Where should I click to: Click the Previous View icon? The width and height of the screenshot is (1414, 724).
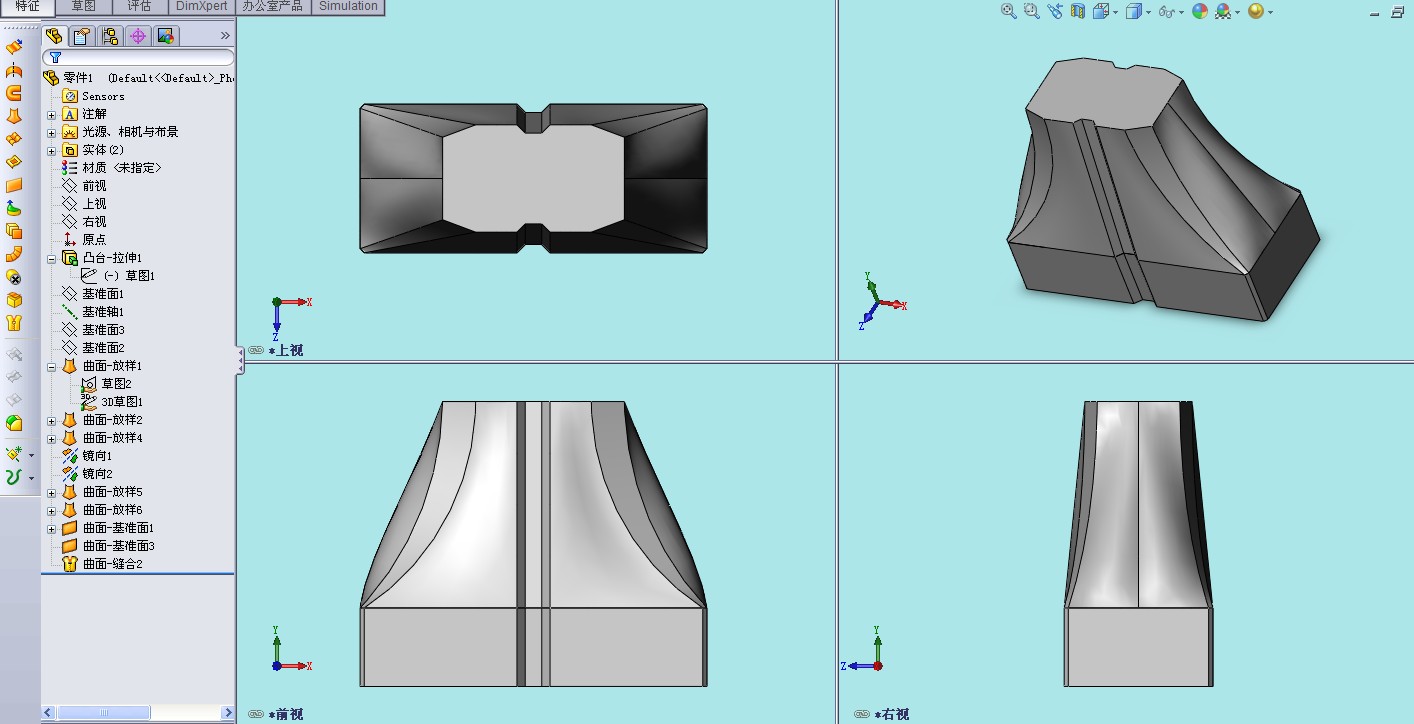point(1055,11)
